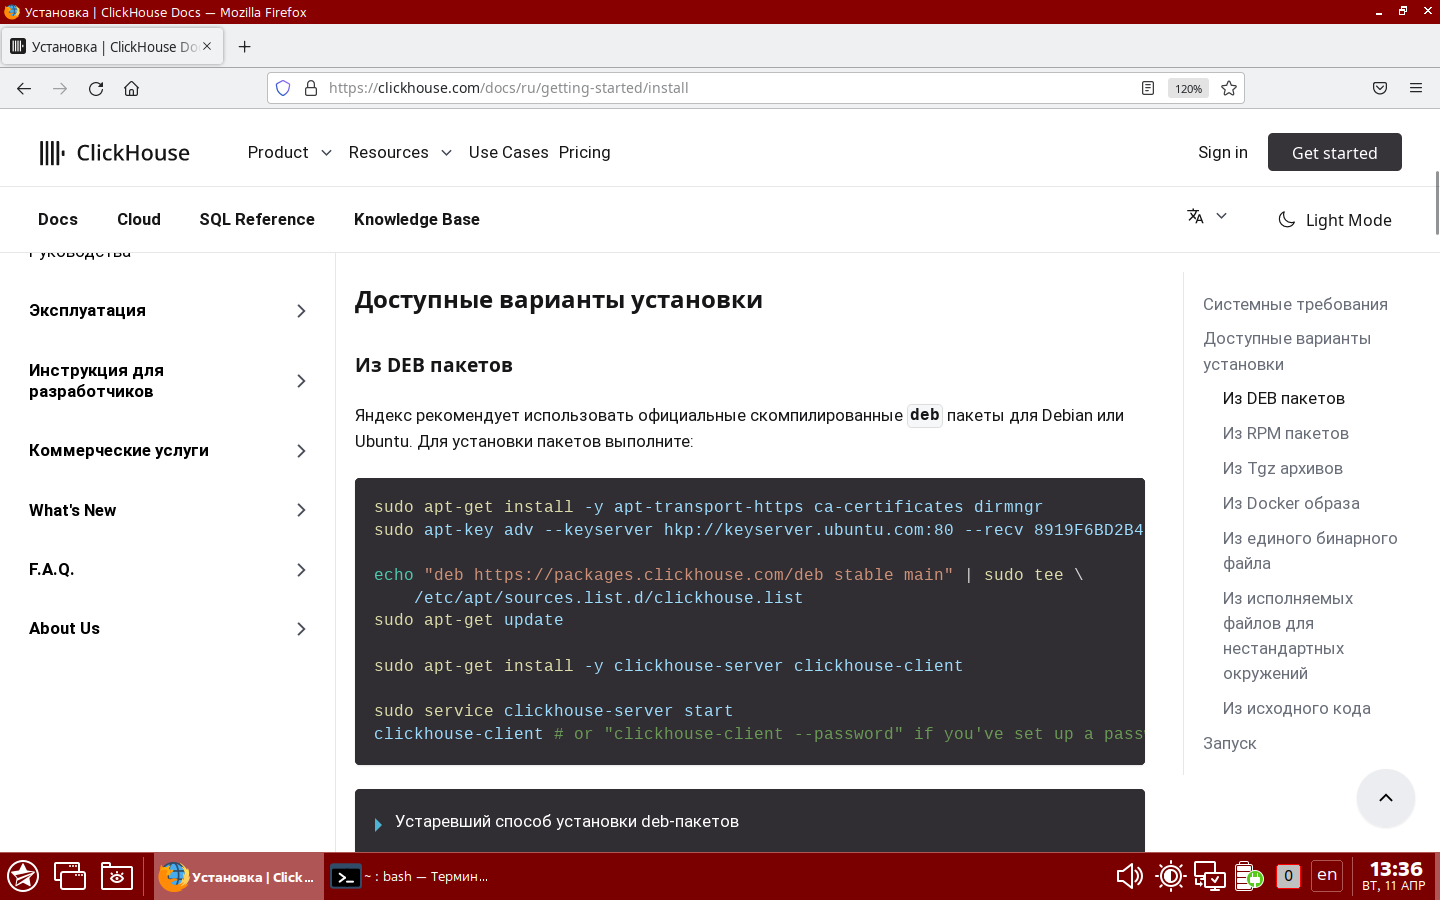The height and width of the screenshot is (900, 1440).
Task: Click the ClickHouse logo
Action: click(x=114, y=153)
